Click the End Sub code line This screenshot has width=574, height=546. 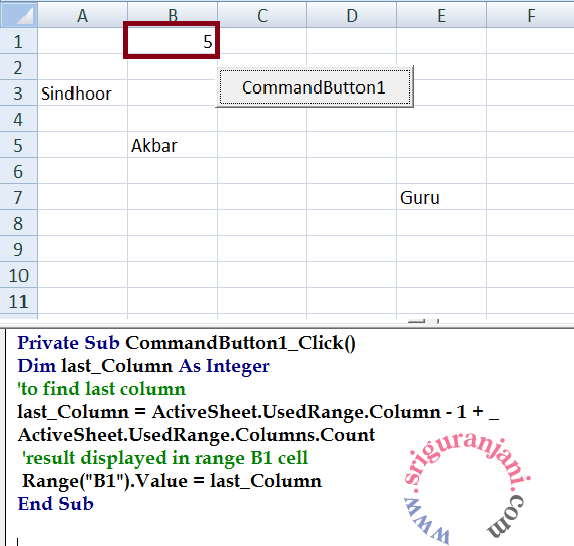(x=56, y=504)
